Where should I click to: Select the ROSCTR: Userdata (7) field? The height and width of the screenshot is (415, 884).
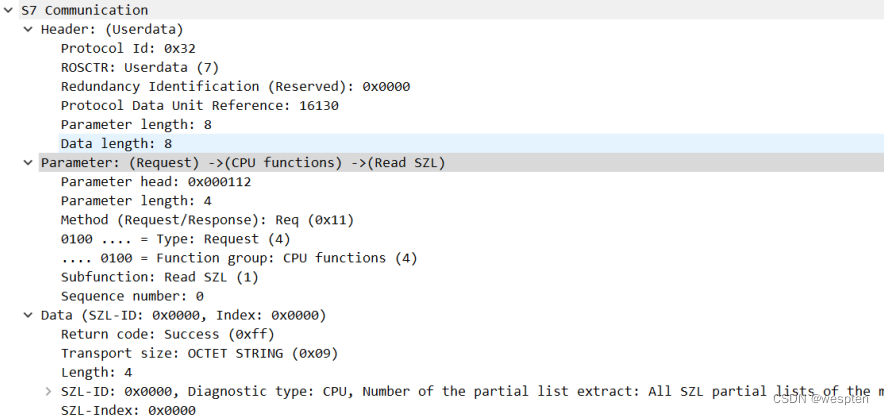tap(139, 67)
